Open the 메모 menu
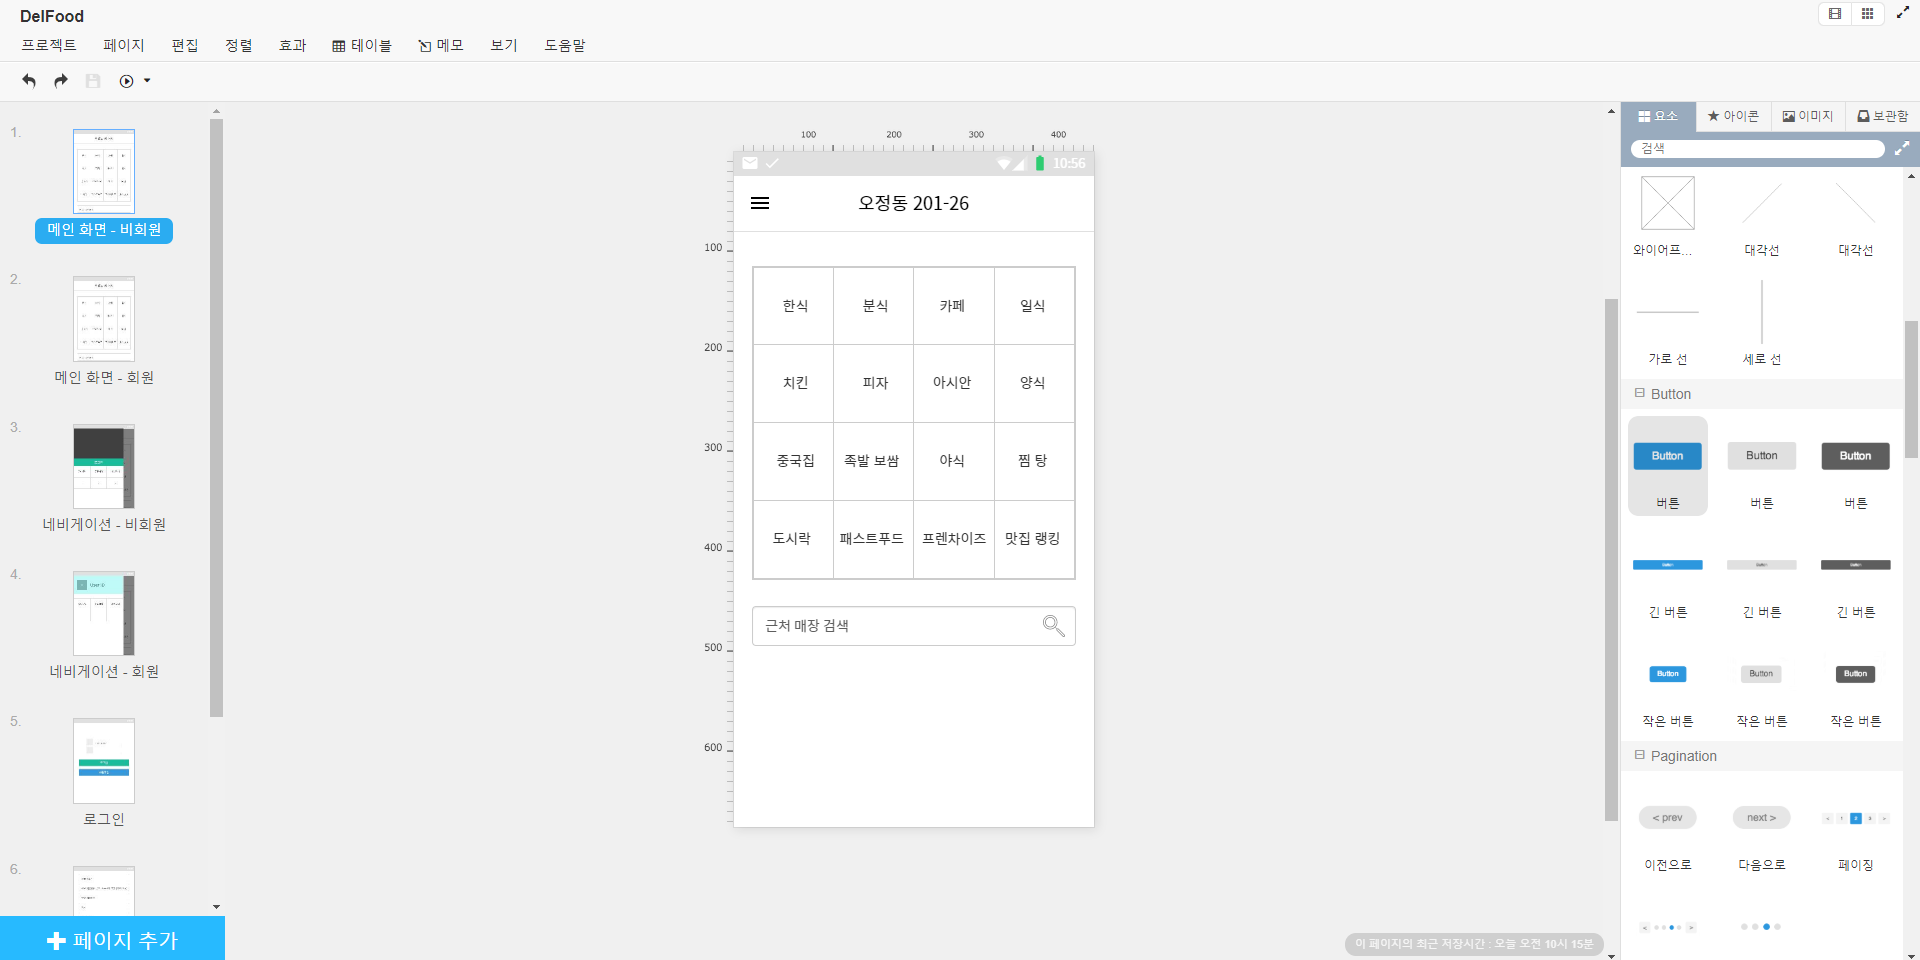The height and width of the screenshot is (960, 1920). click(x=441, y=45)
